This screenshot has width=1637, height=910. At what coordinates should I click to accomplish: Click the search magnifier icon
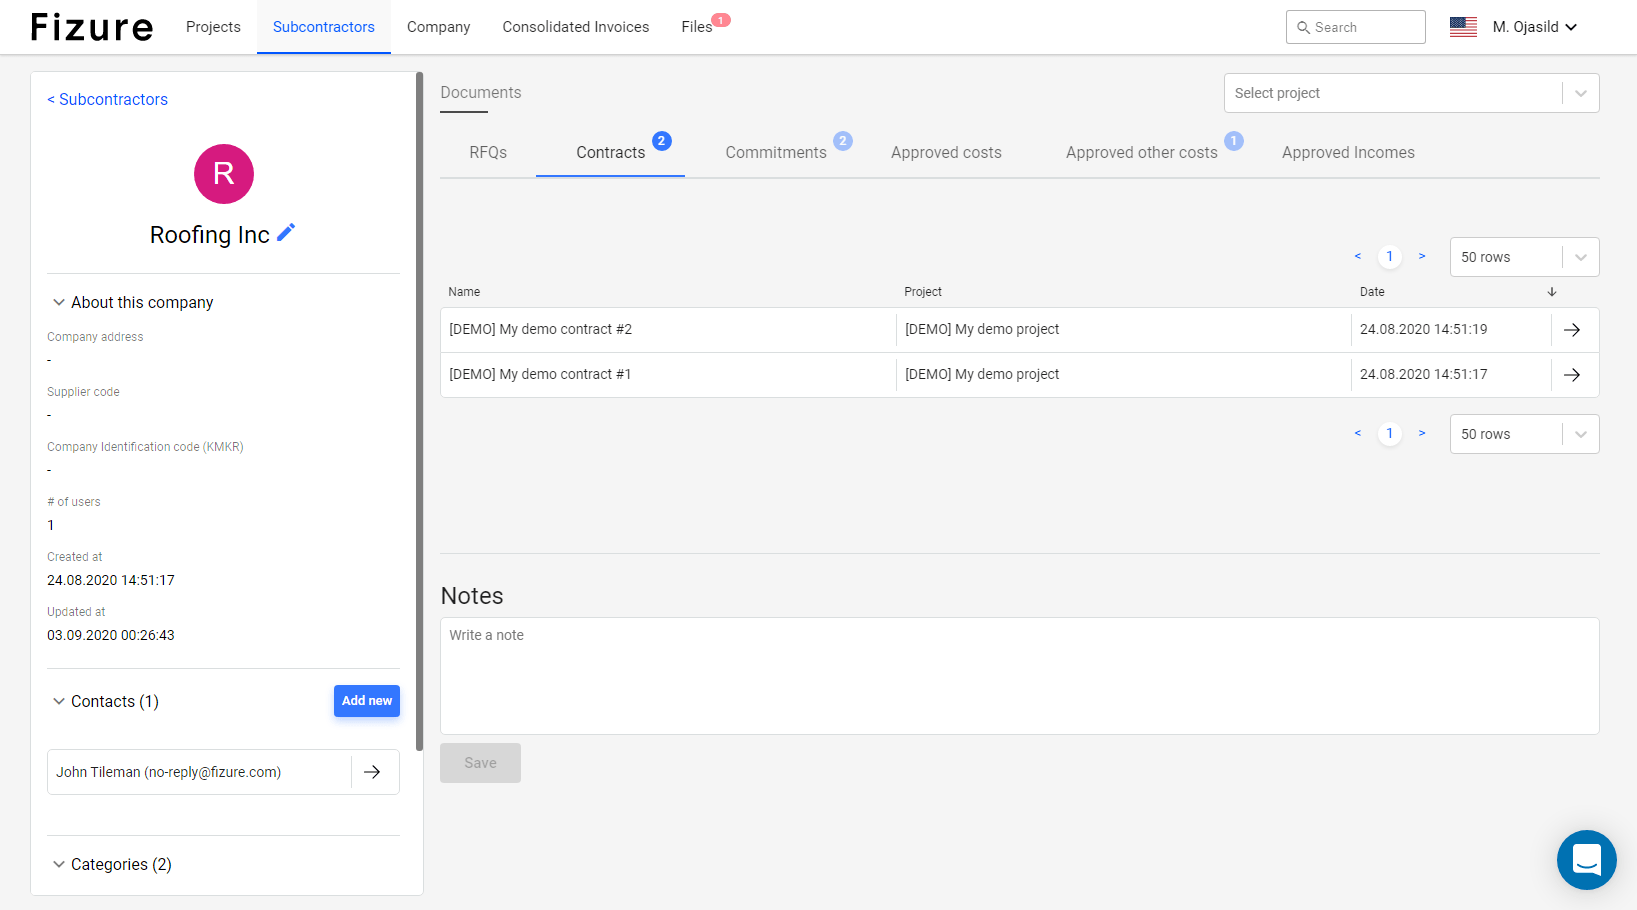tap(1303, 28)
